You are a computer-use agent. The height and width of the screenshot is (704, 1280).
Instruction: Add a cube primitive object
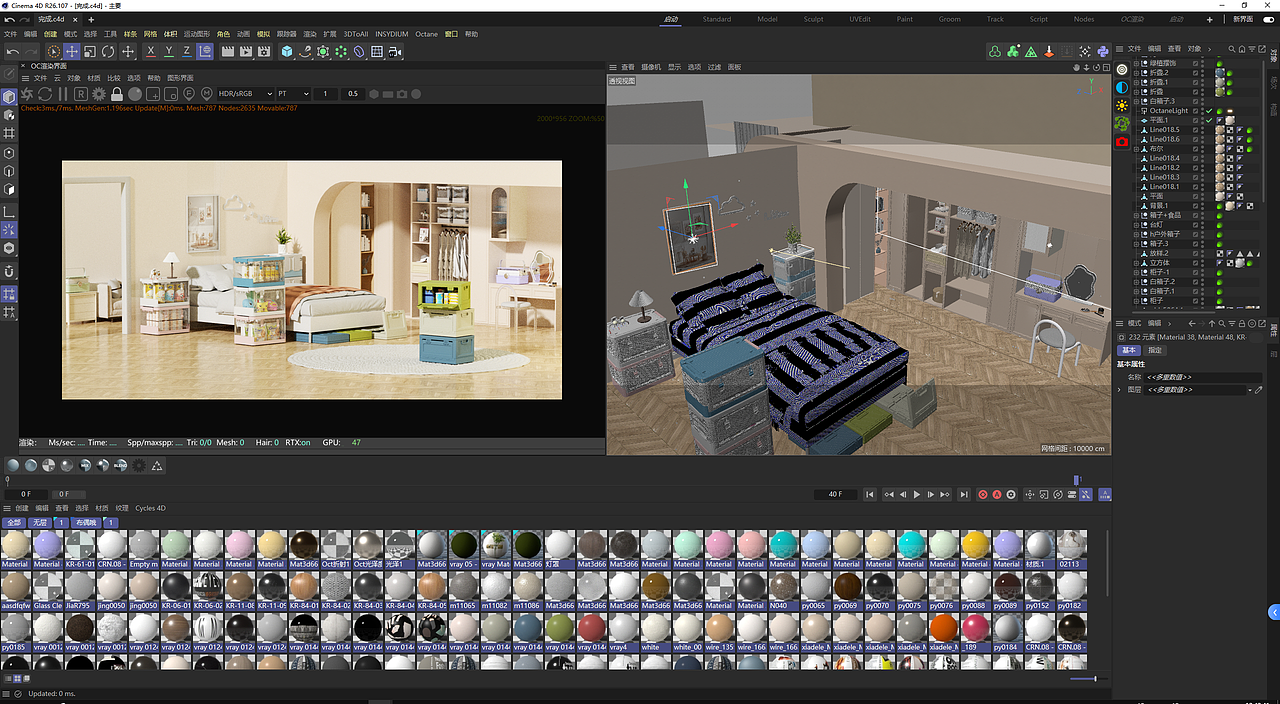(x=287, y=51)
